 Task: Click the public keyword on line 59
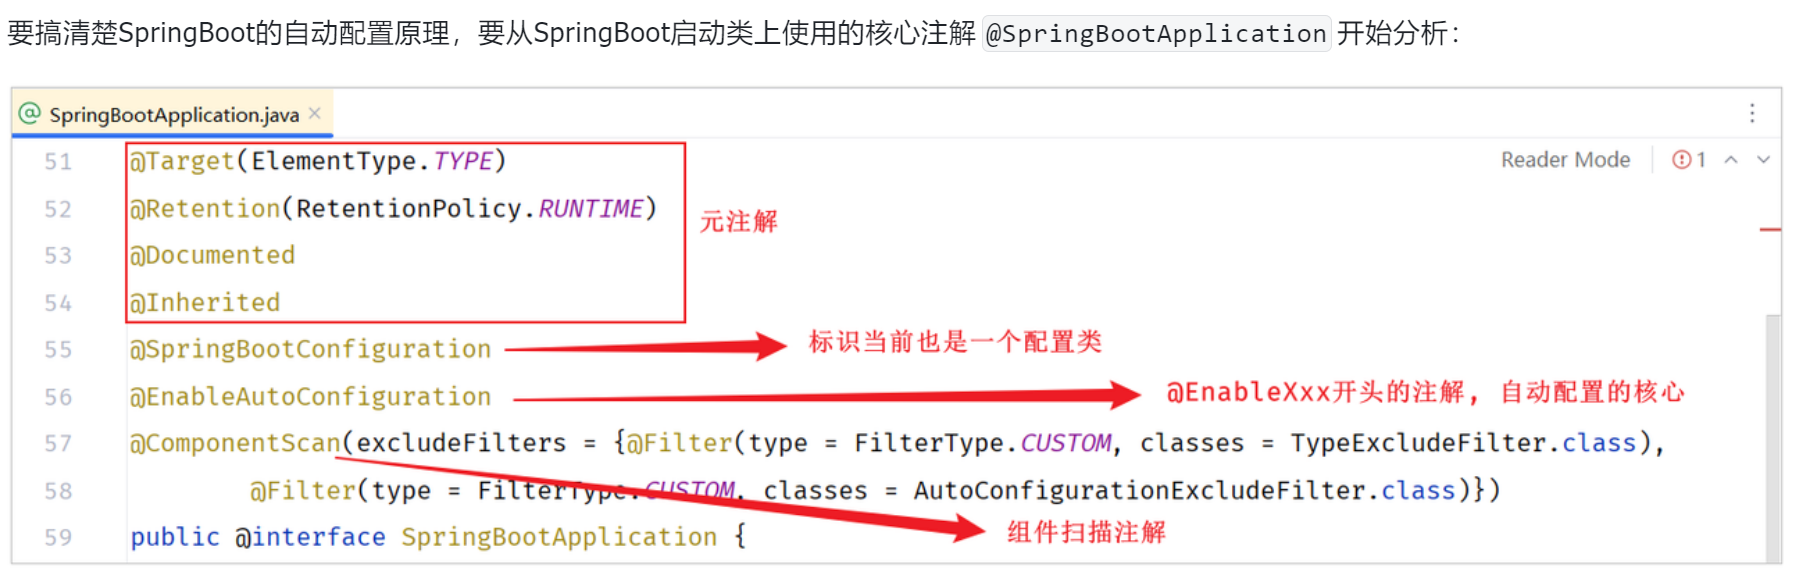click(175, 537)
